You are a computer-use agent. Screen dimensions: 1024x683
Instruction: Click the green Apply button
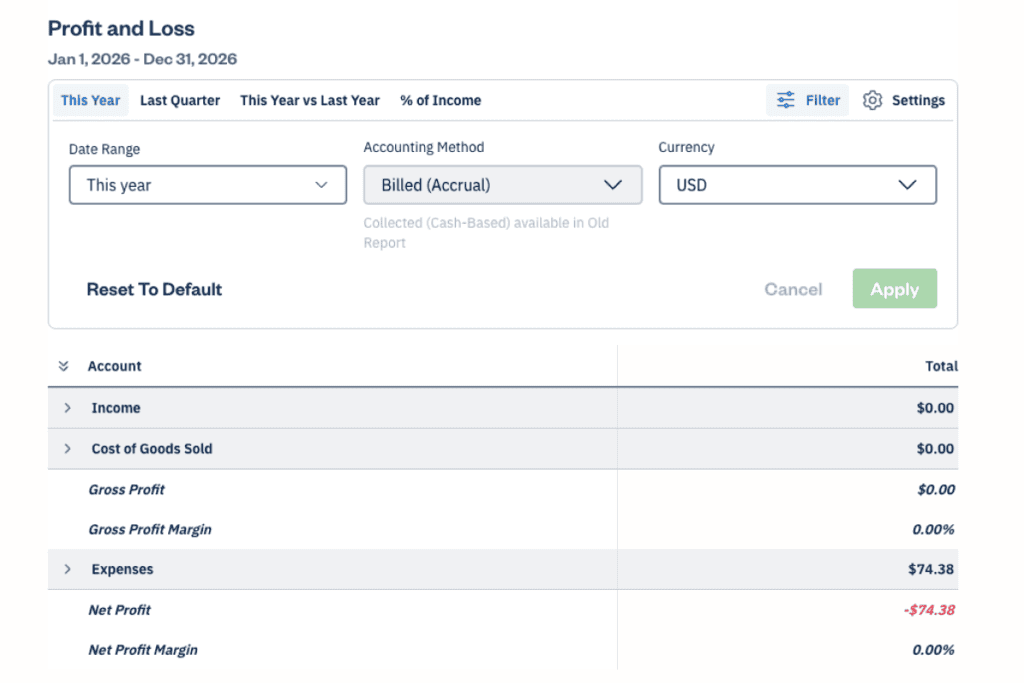point(894,289)
